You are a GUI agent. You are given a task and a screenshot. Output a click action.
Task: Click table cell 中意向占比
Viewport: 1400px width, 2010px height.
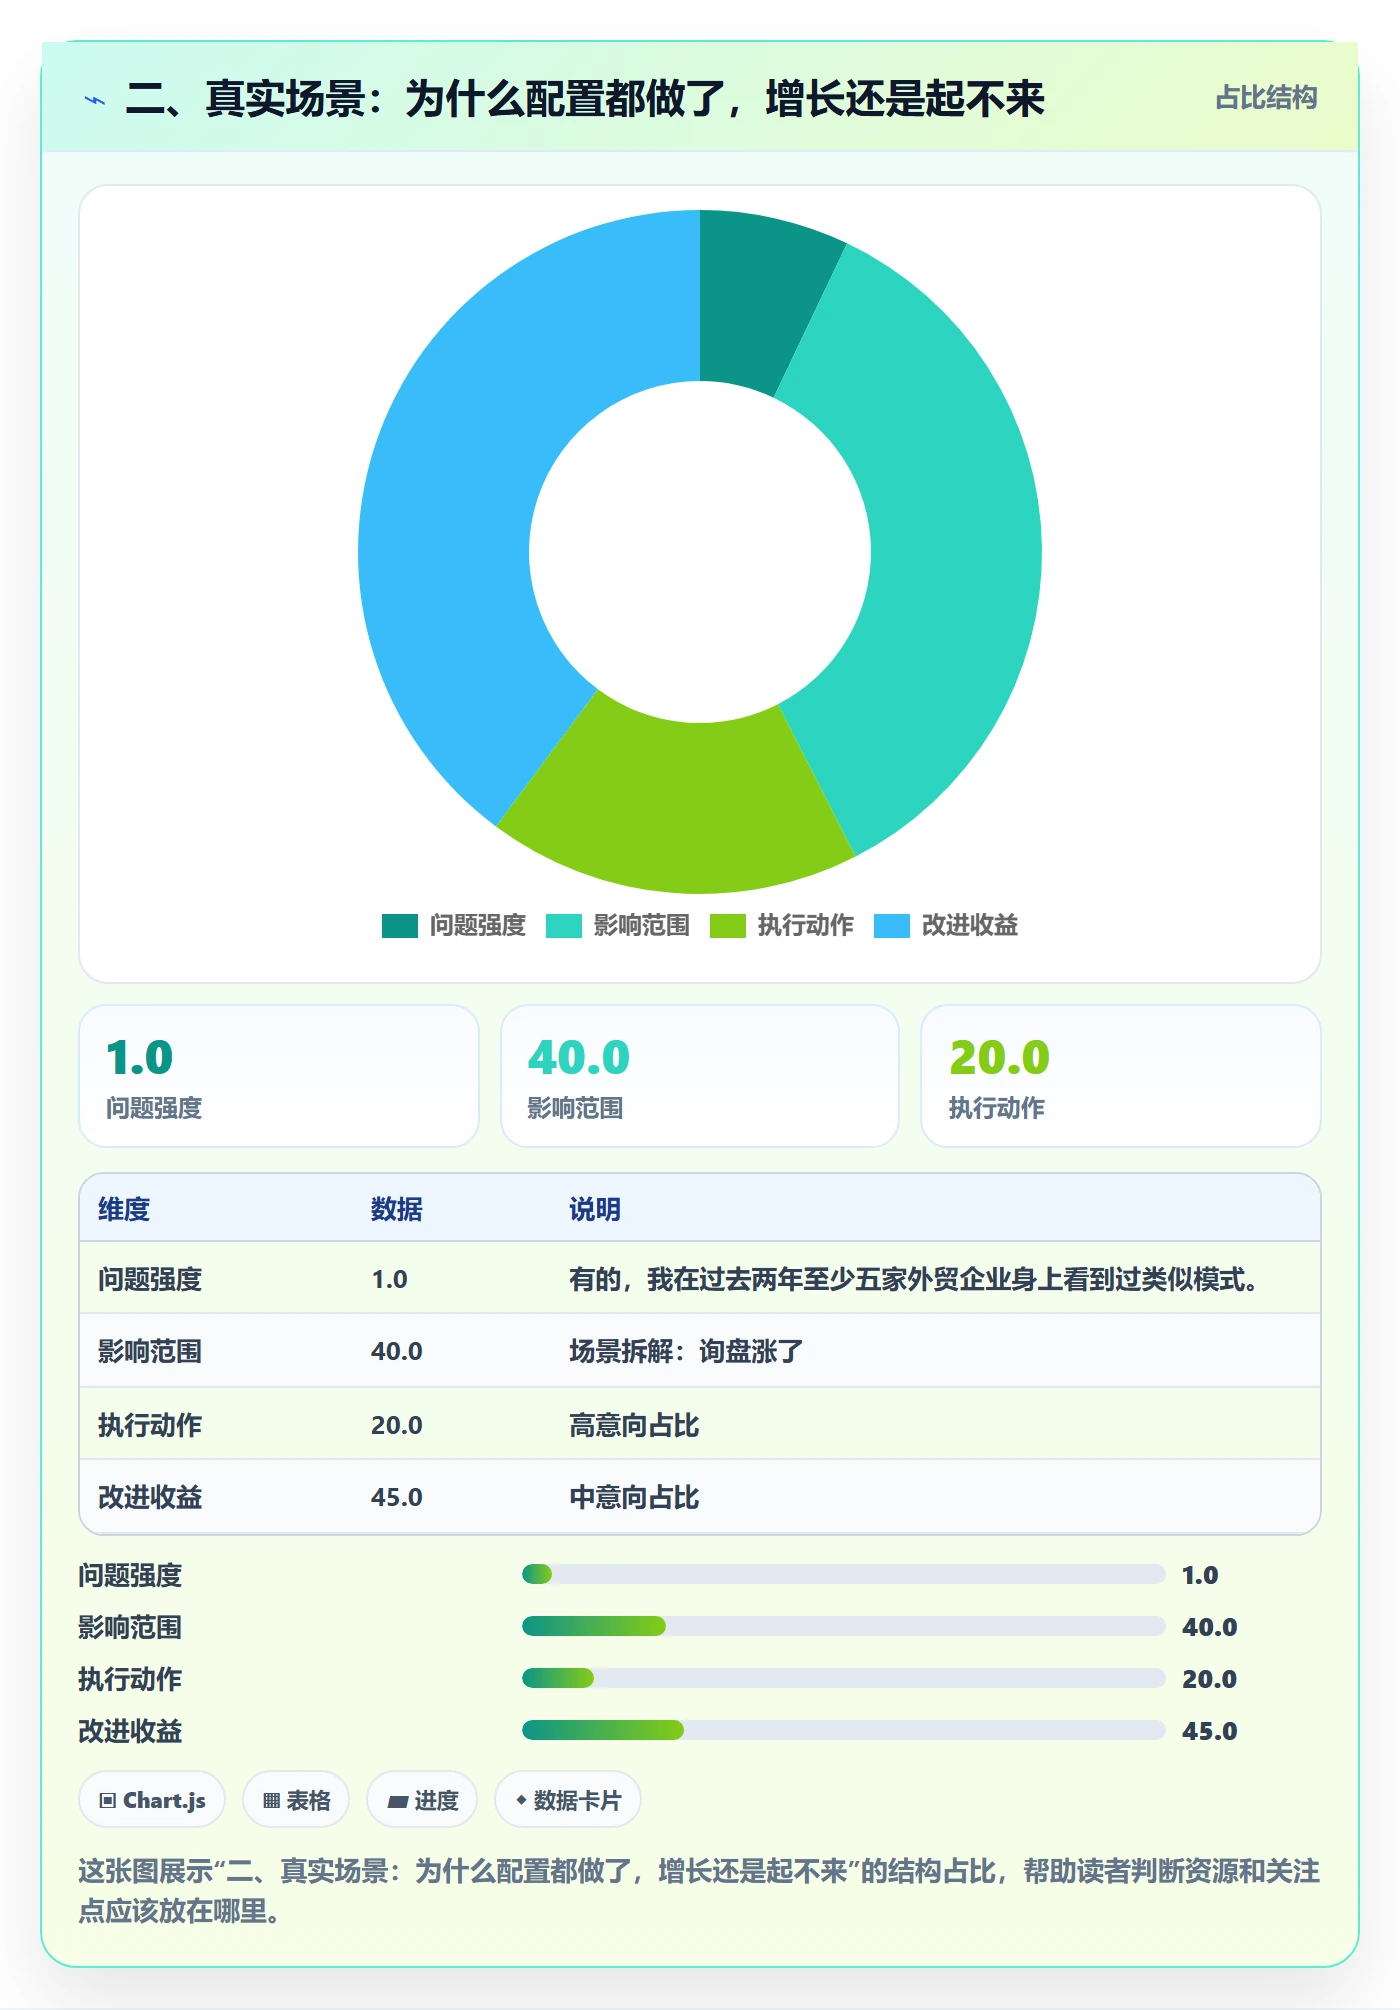634,1497
